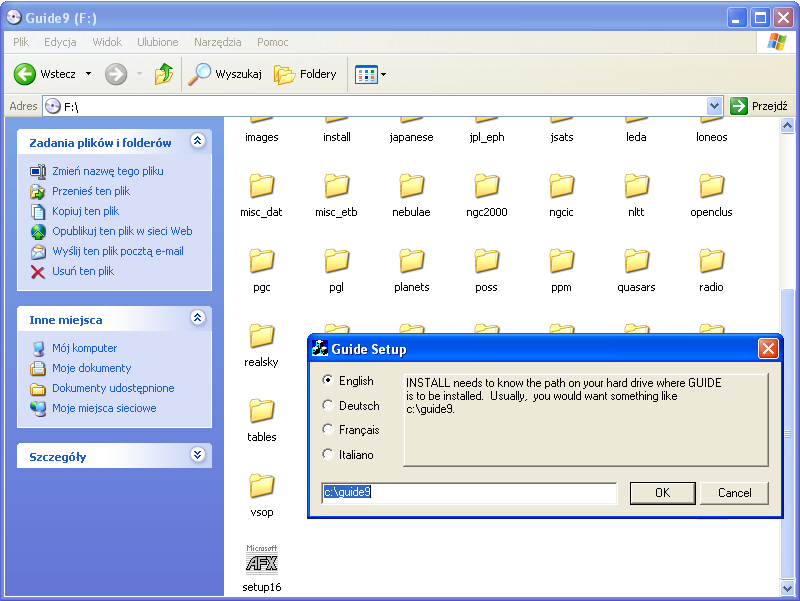Select the planets folder

click(x=411, y=271)
